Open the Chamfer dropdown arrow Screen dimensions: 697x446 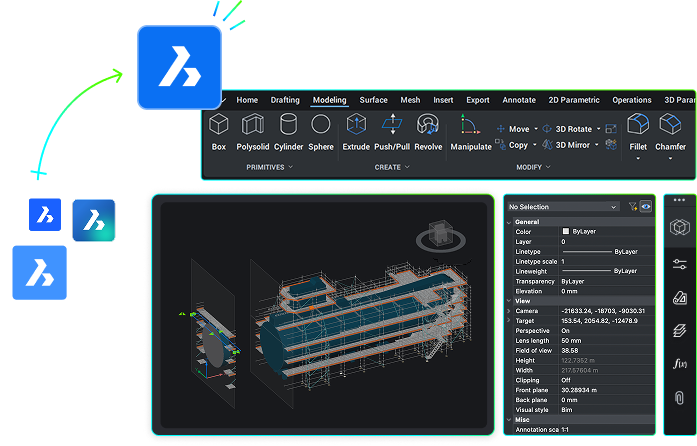(670, 158)
